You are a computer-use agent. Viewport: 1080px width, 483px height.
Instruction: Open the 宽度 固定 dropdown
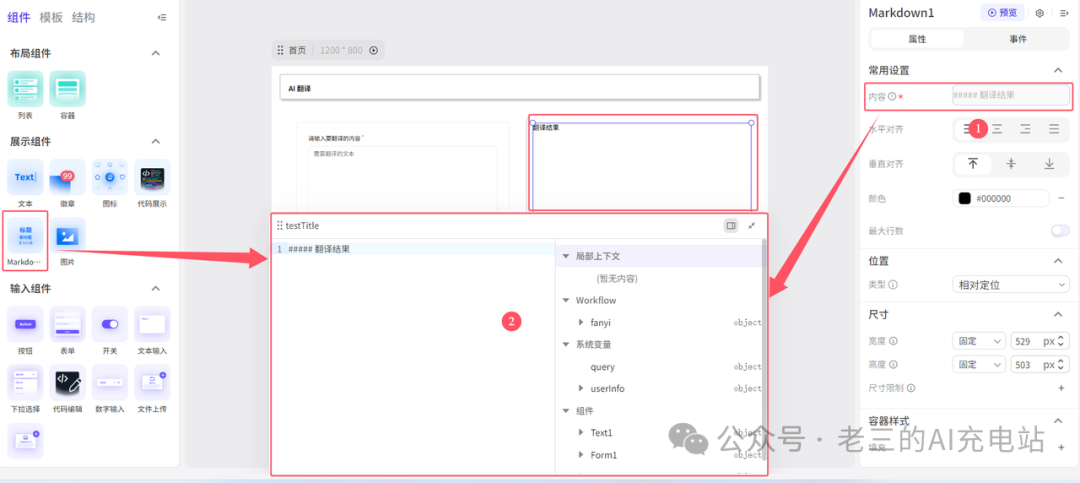979,341
